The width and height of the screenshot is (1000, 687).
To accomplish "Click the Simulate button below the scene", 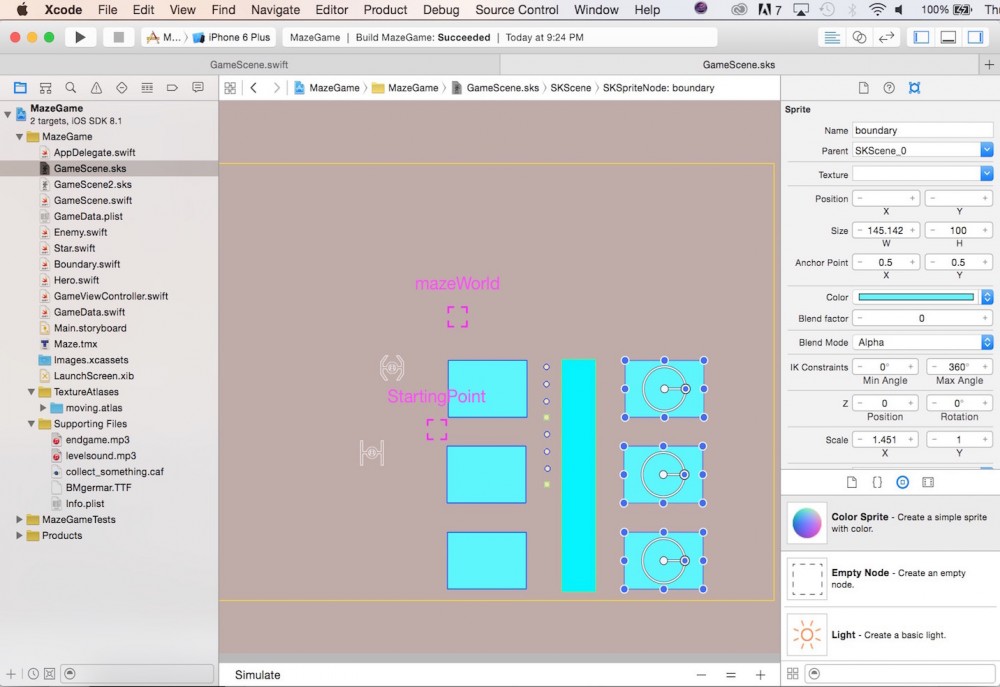I will [x=256, y=675].
